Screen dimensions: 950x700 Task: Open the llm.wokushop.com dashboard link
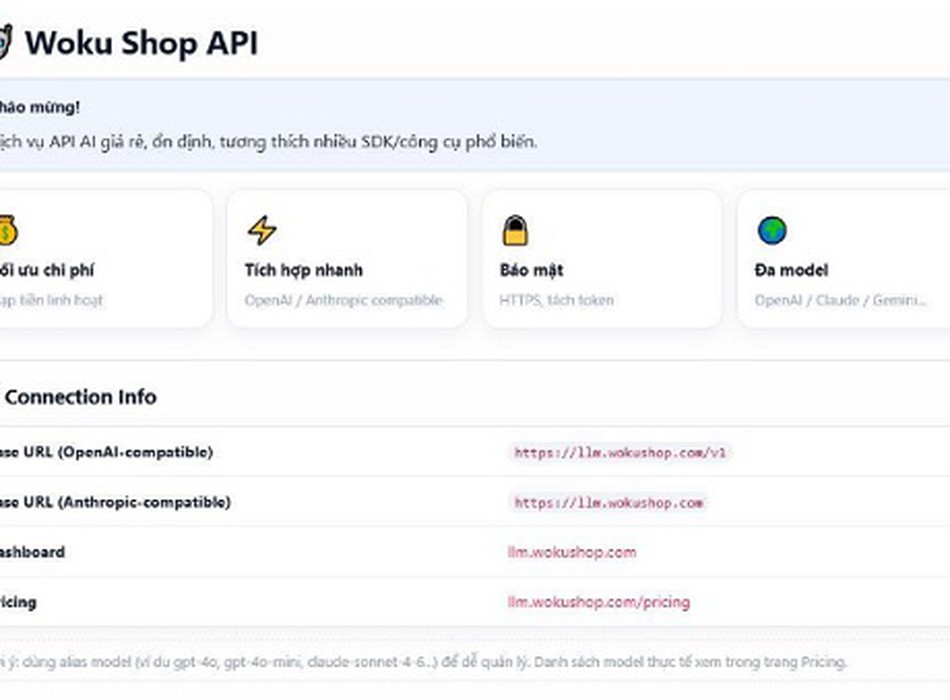(x=572, y=552)
